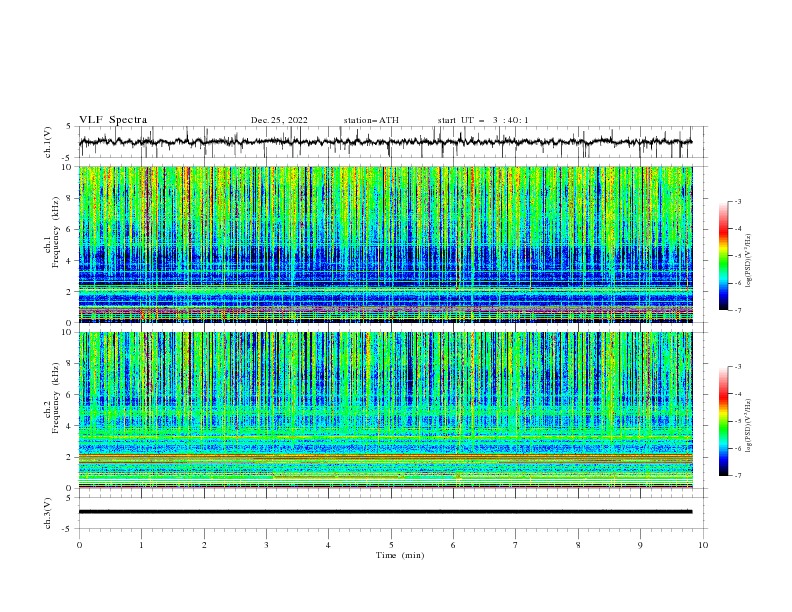The width and height of the screenshot is (792, 612).
Task: Click the ch.1 voltage waveform trace
Action: point(385,142)
